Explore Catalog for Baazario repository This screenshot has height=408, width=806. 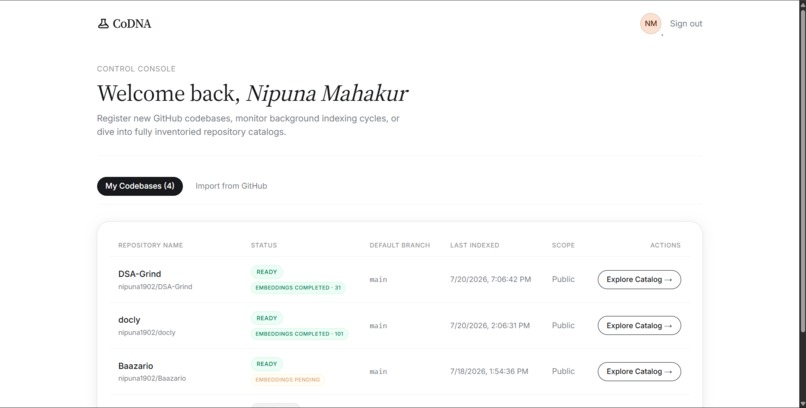click(x=639, y=372)
